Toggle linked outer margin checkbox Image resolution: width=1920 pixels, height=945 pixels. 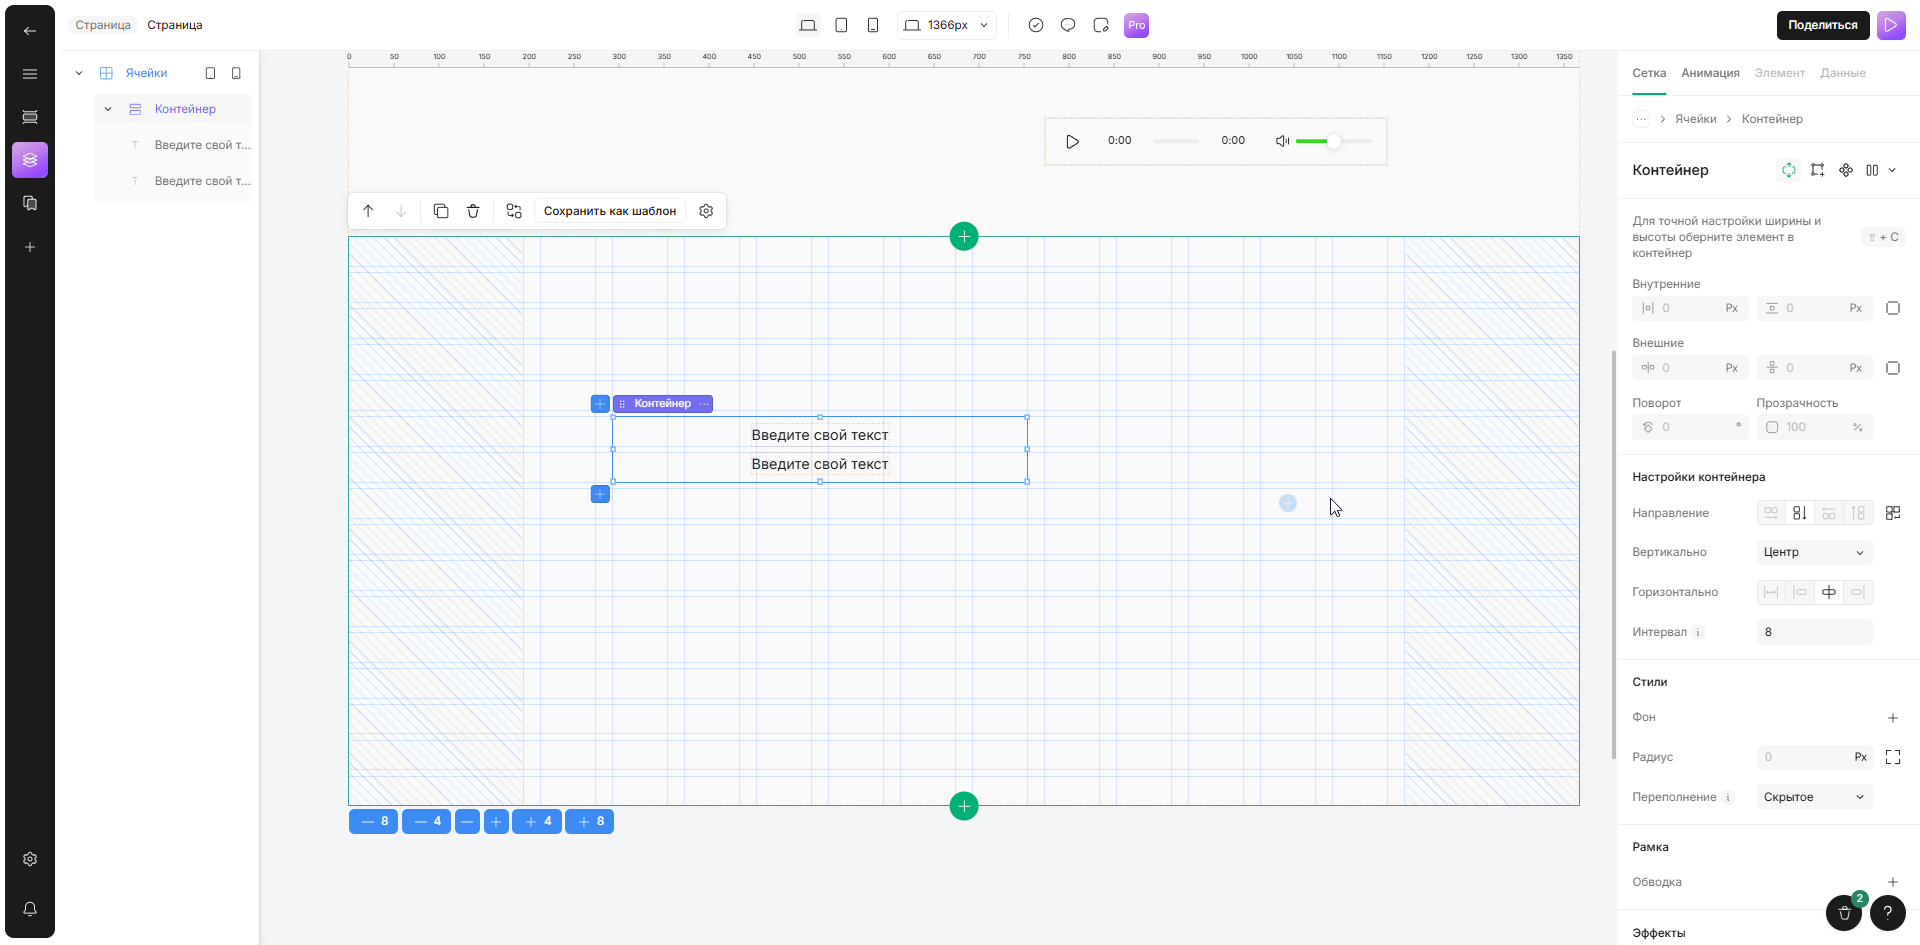[1892, 368]
